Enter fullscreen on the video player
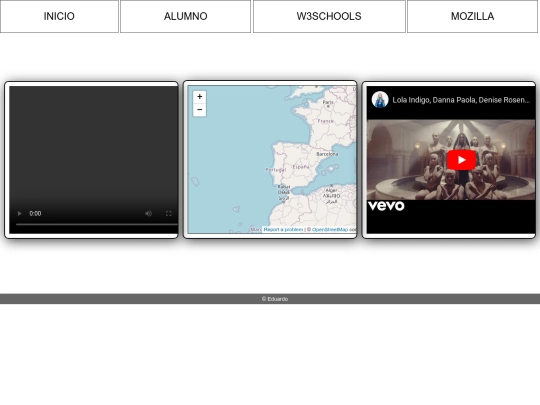 pyautogui.click(x=168, y=214)
